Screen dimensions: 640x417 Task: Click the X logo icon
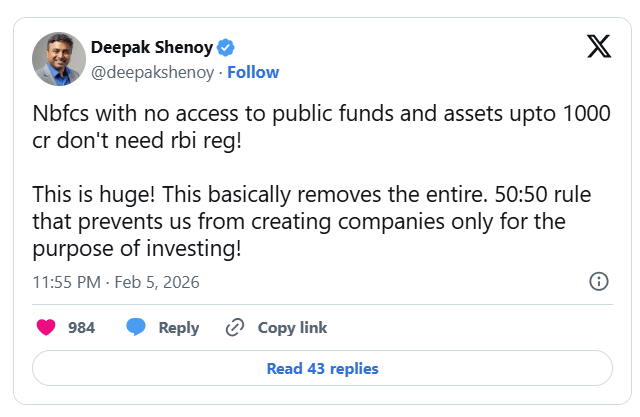(x=599, y=47)
